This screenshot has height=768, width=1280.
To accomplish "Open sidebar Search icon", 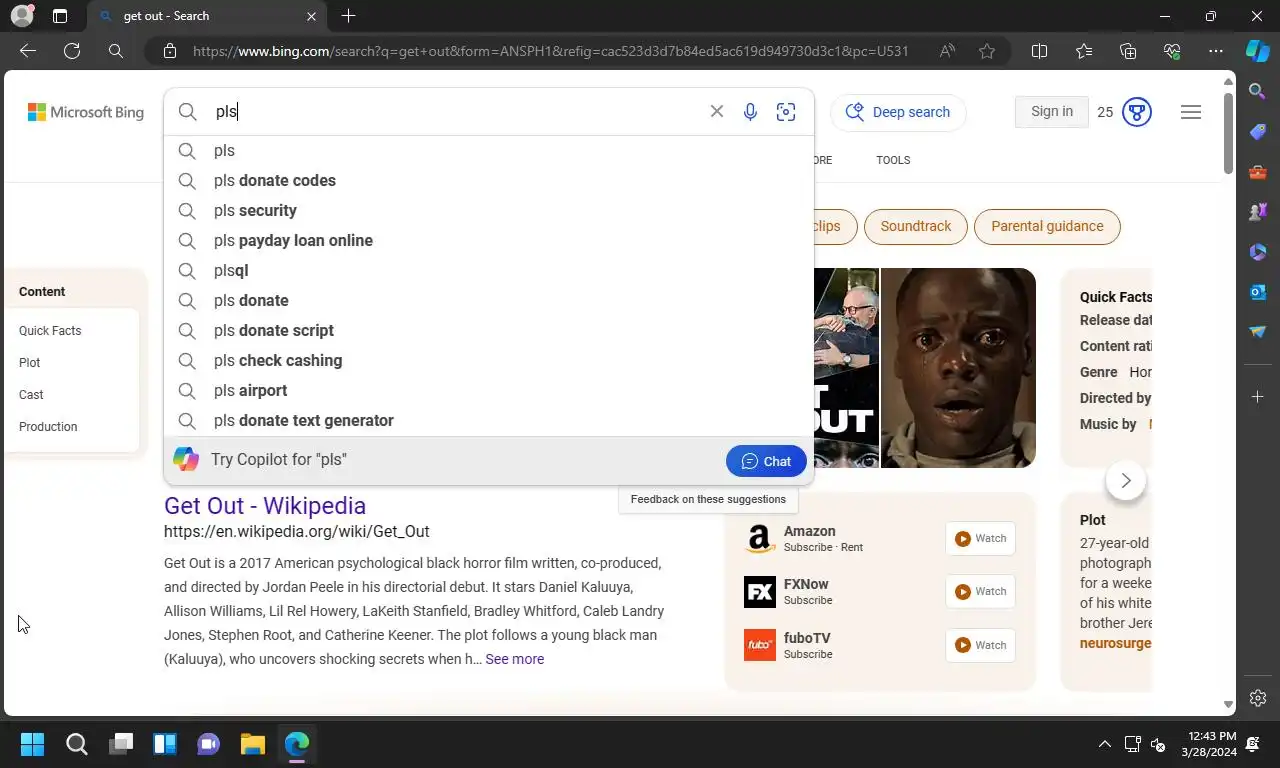I will click(1258, 92).
